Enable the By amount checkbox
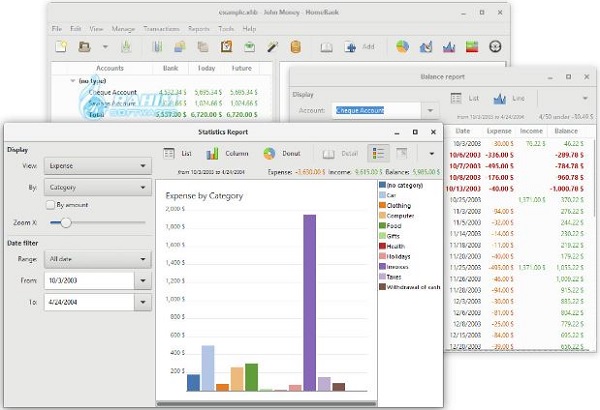 pos(50,205)
